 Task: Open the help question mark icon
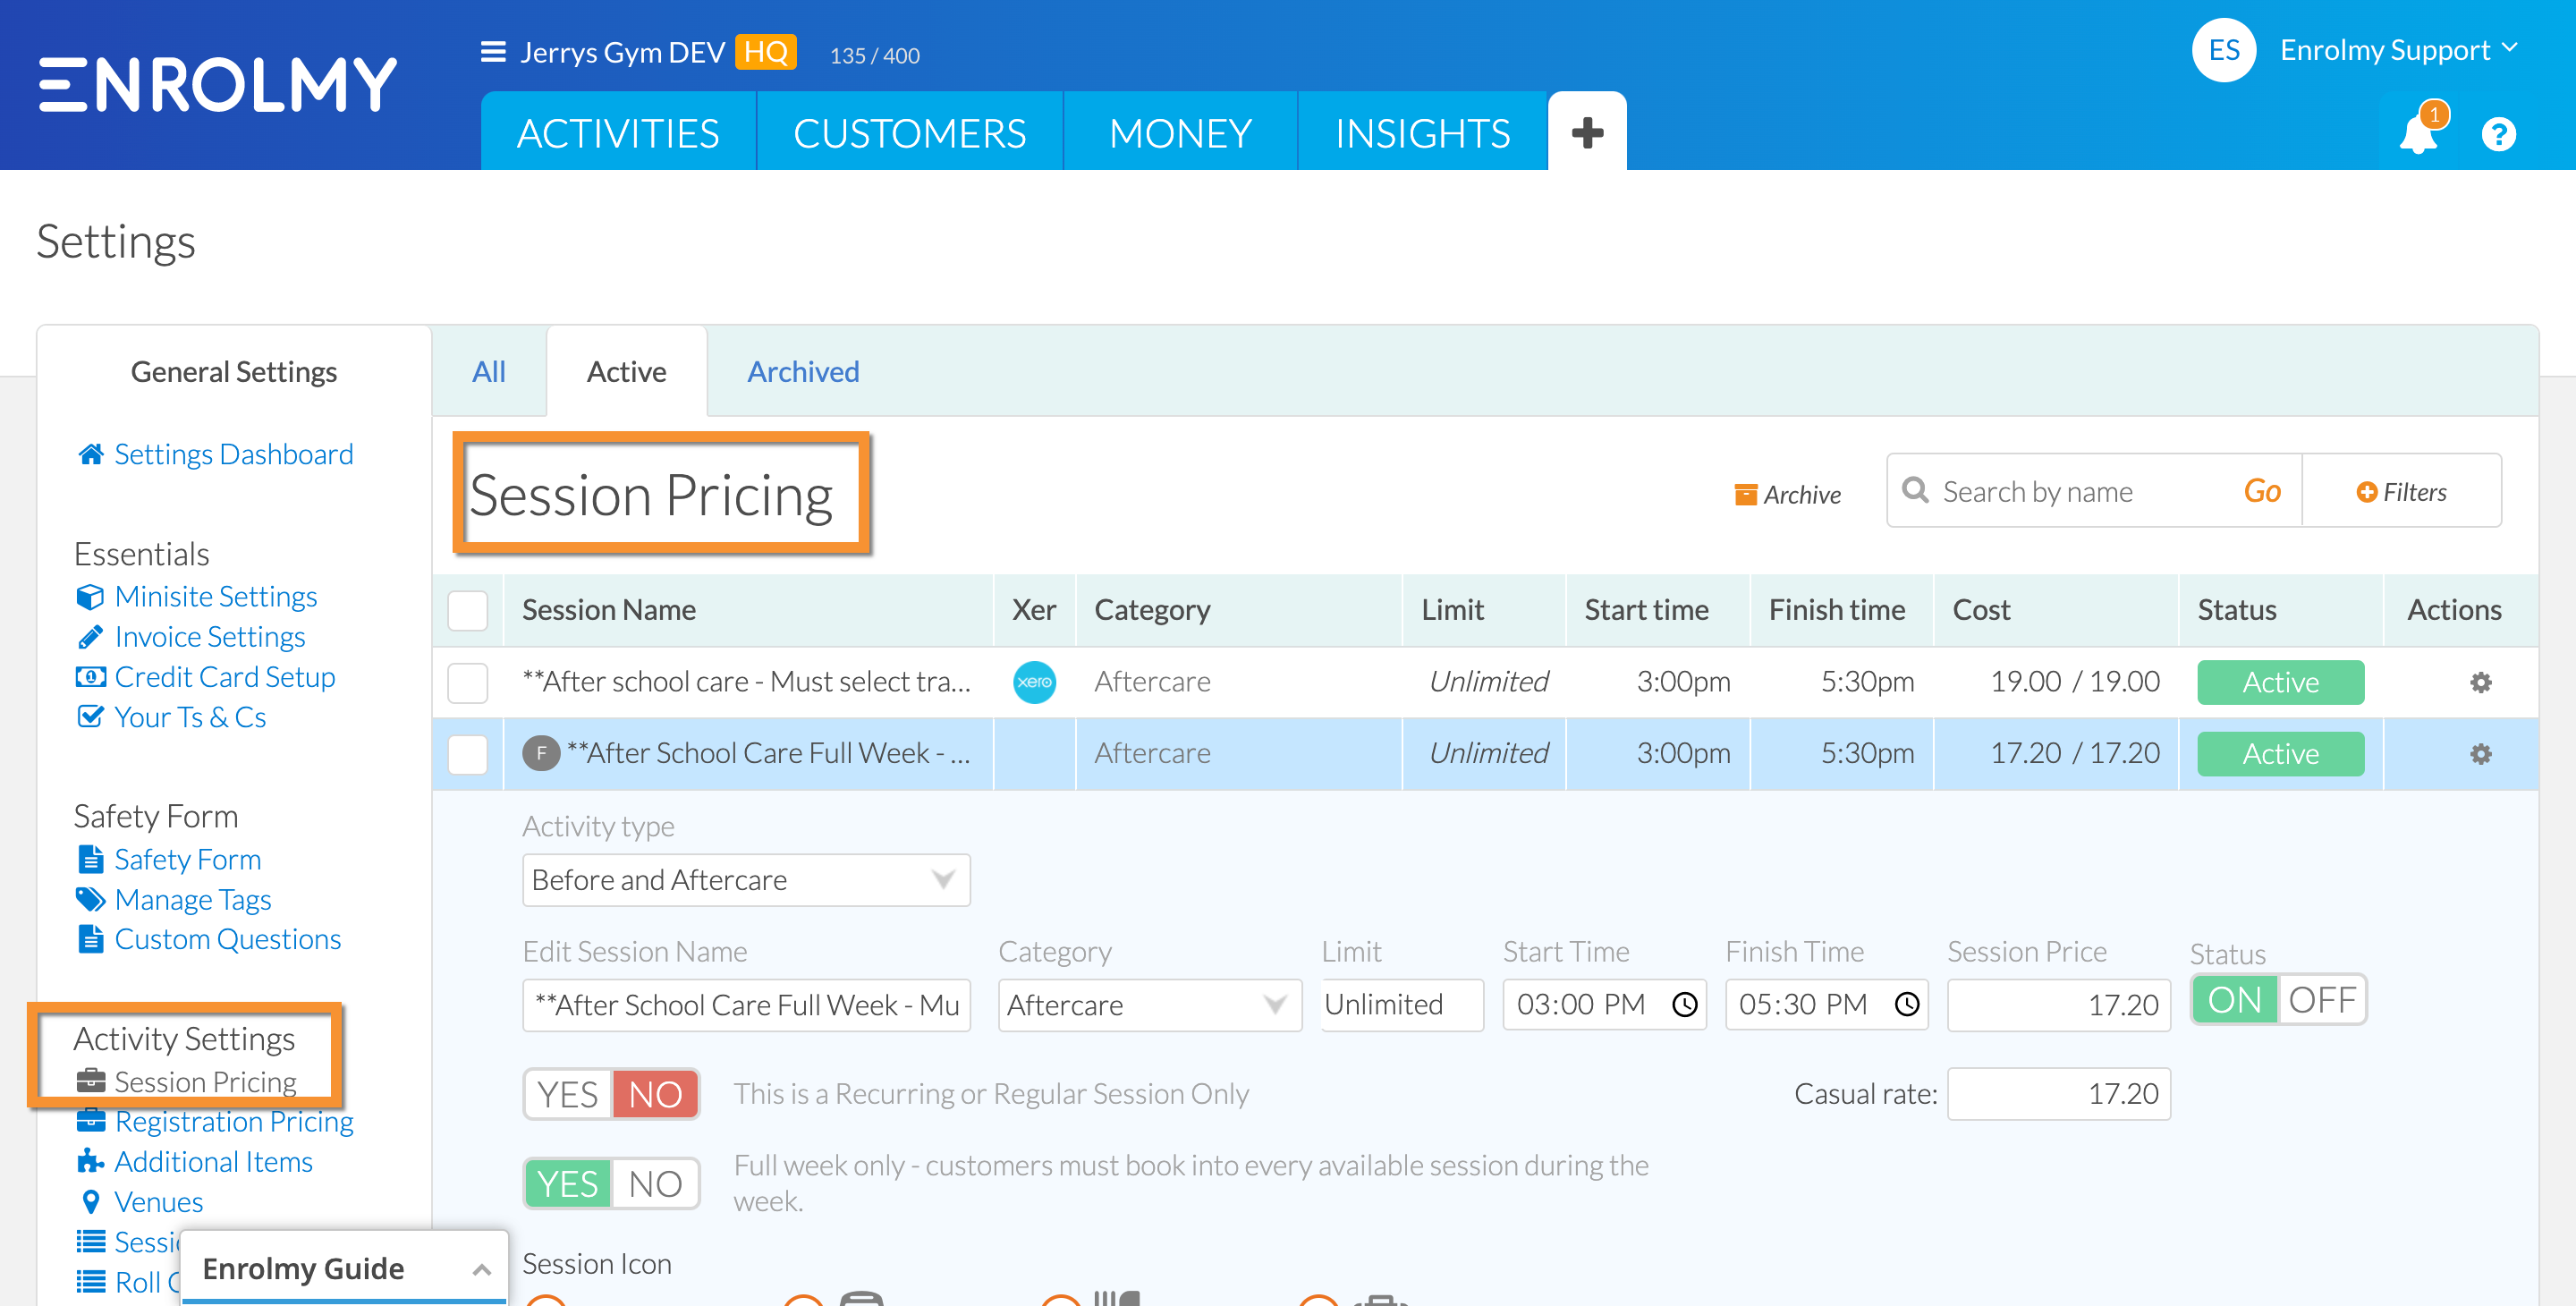click(2498, 134)
